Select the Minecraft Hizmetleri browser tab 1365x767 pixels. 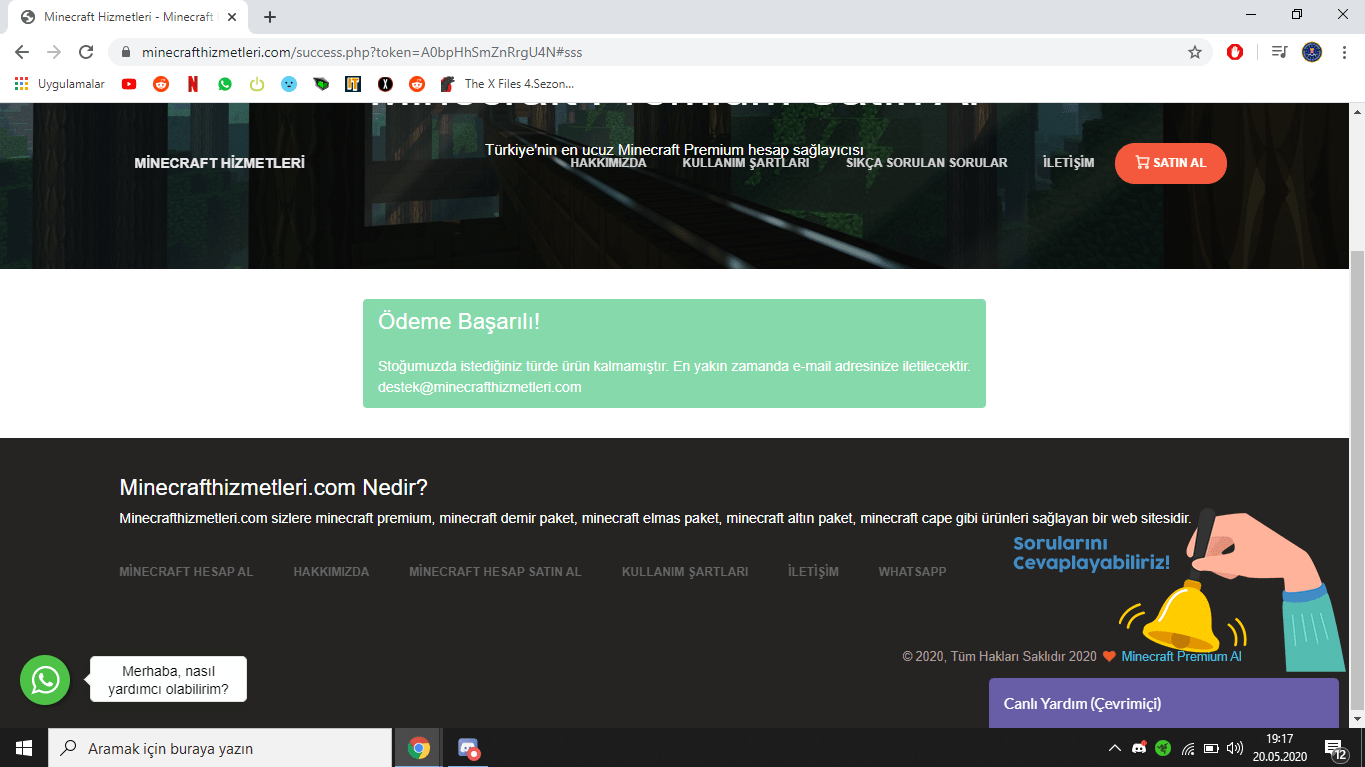[129, 17]
